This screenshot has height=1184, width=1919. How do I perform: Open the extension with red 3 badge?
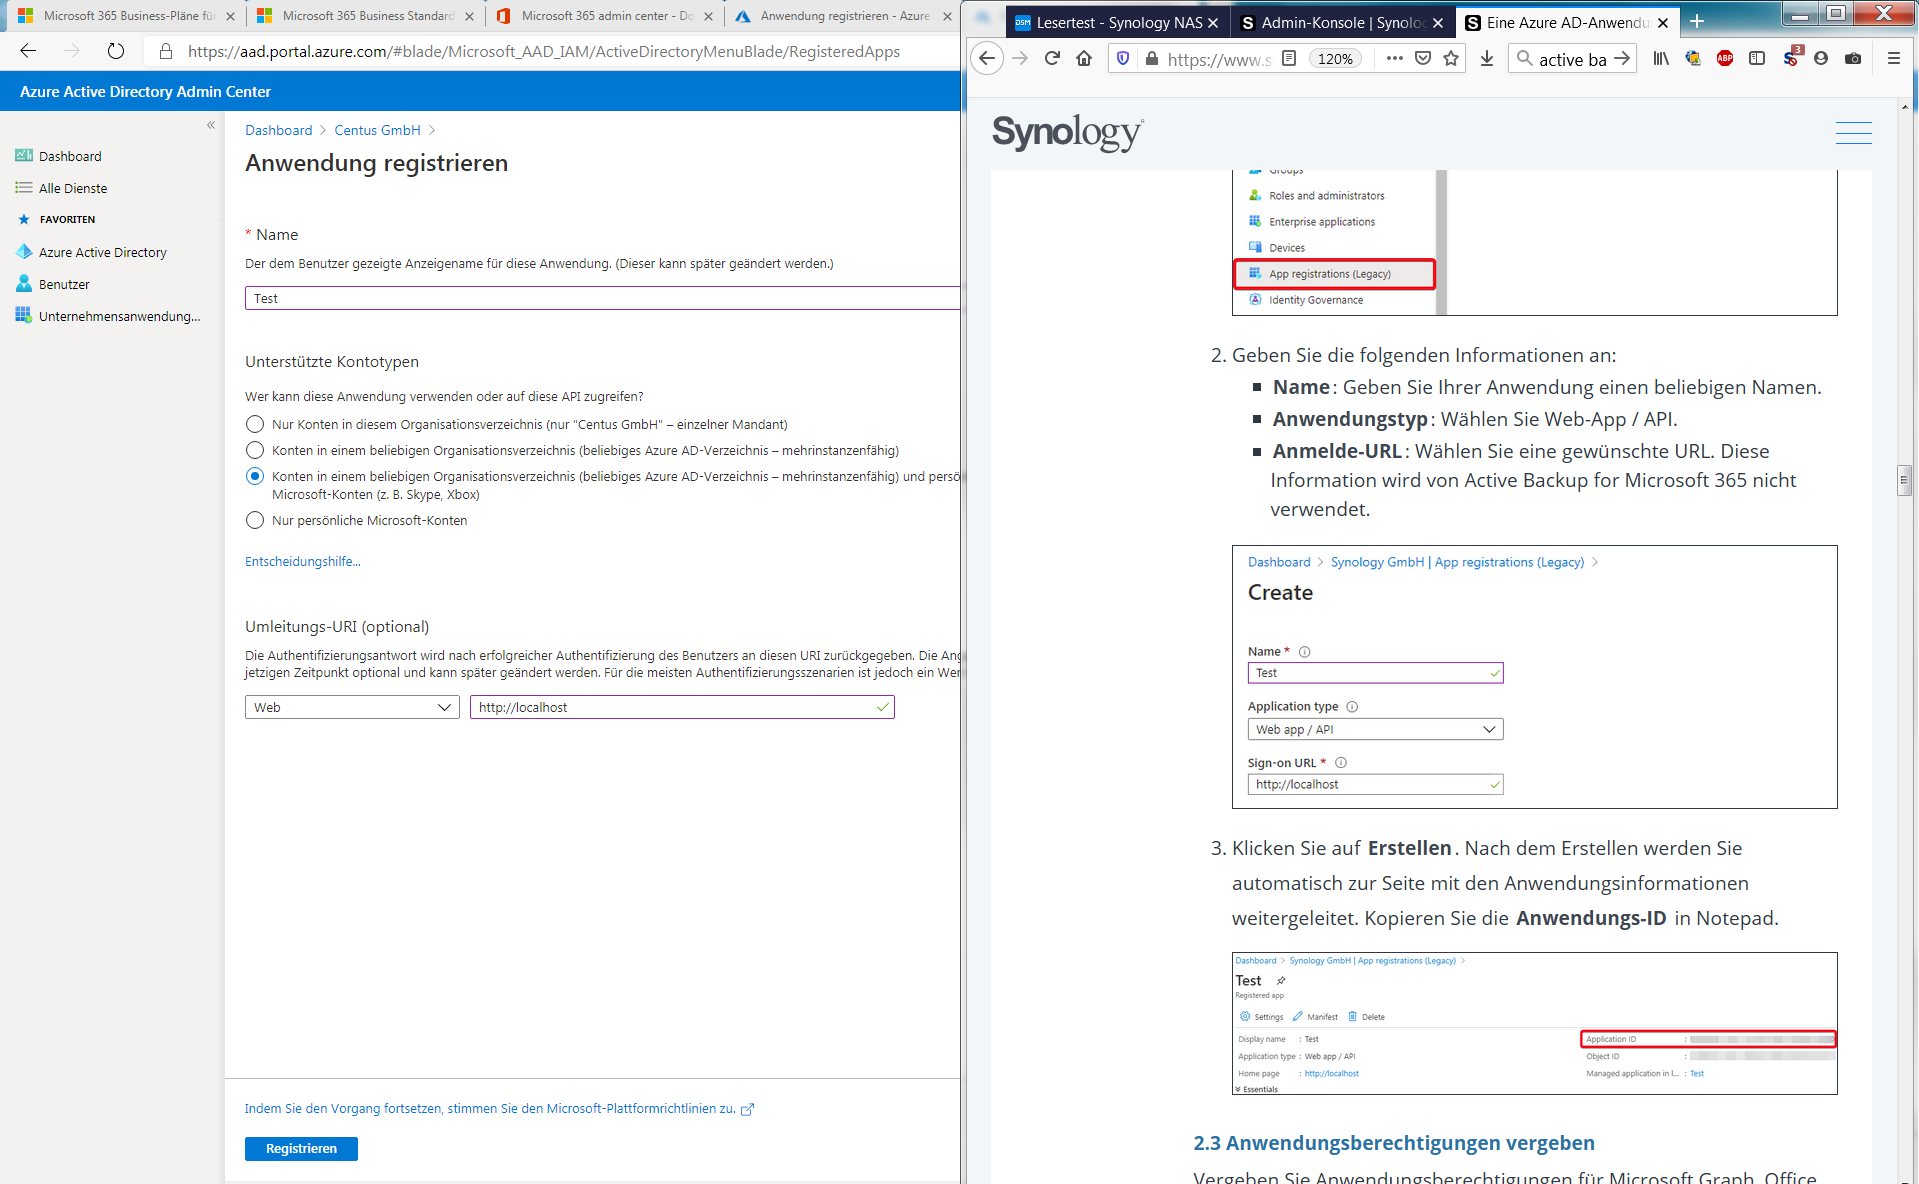click(1791, 57)
